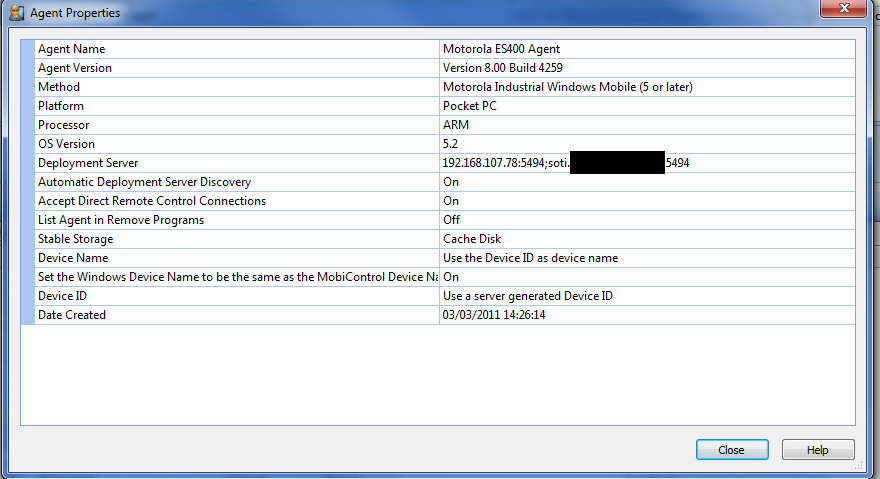Select the Processor label
This screenshot has height=479, width=880.
(x=63, y=125)
